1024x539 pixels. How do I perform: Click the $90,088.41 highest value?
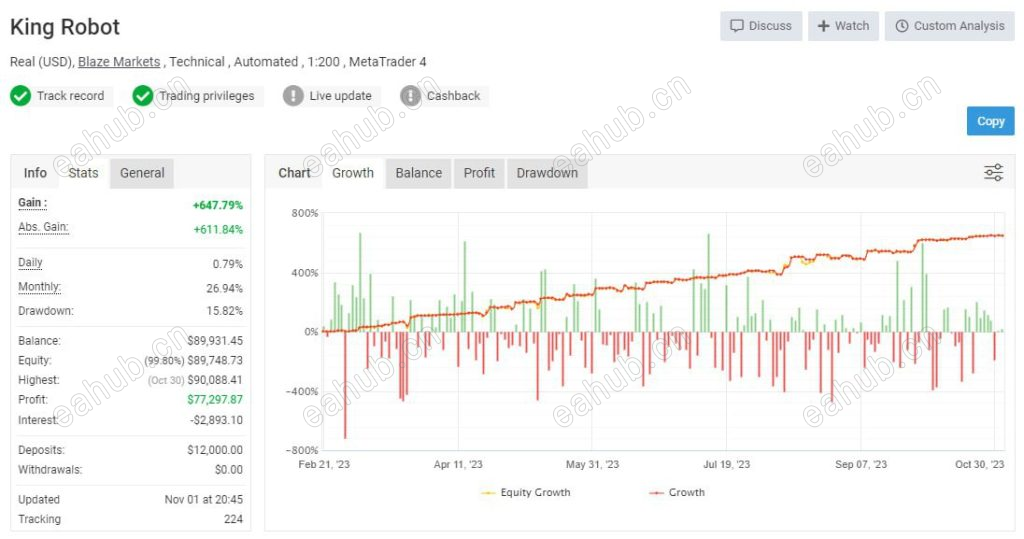(215, 380)
